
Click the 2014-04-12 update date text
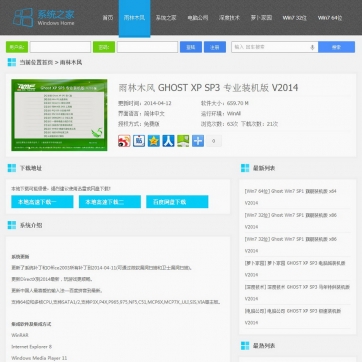click(158, 103)
